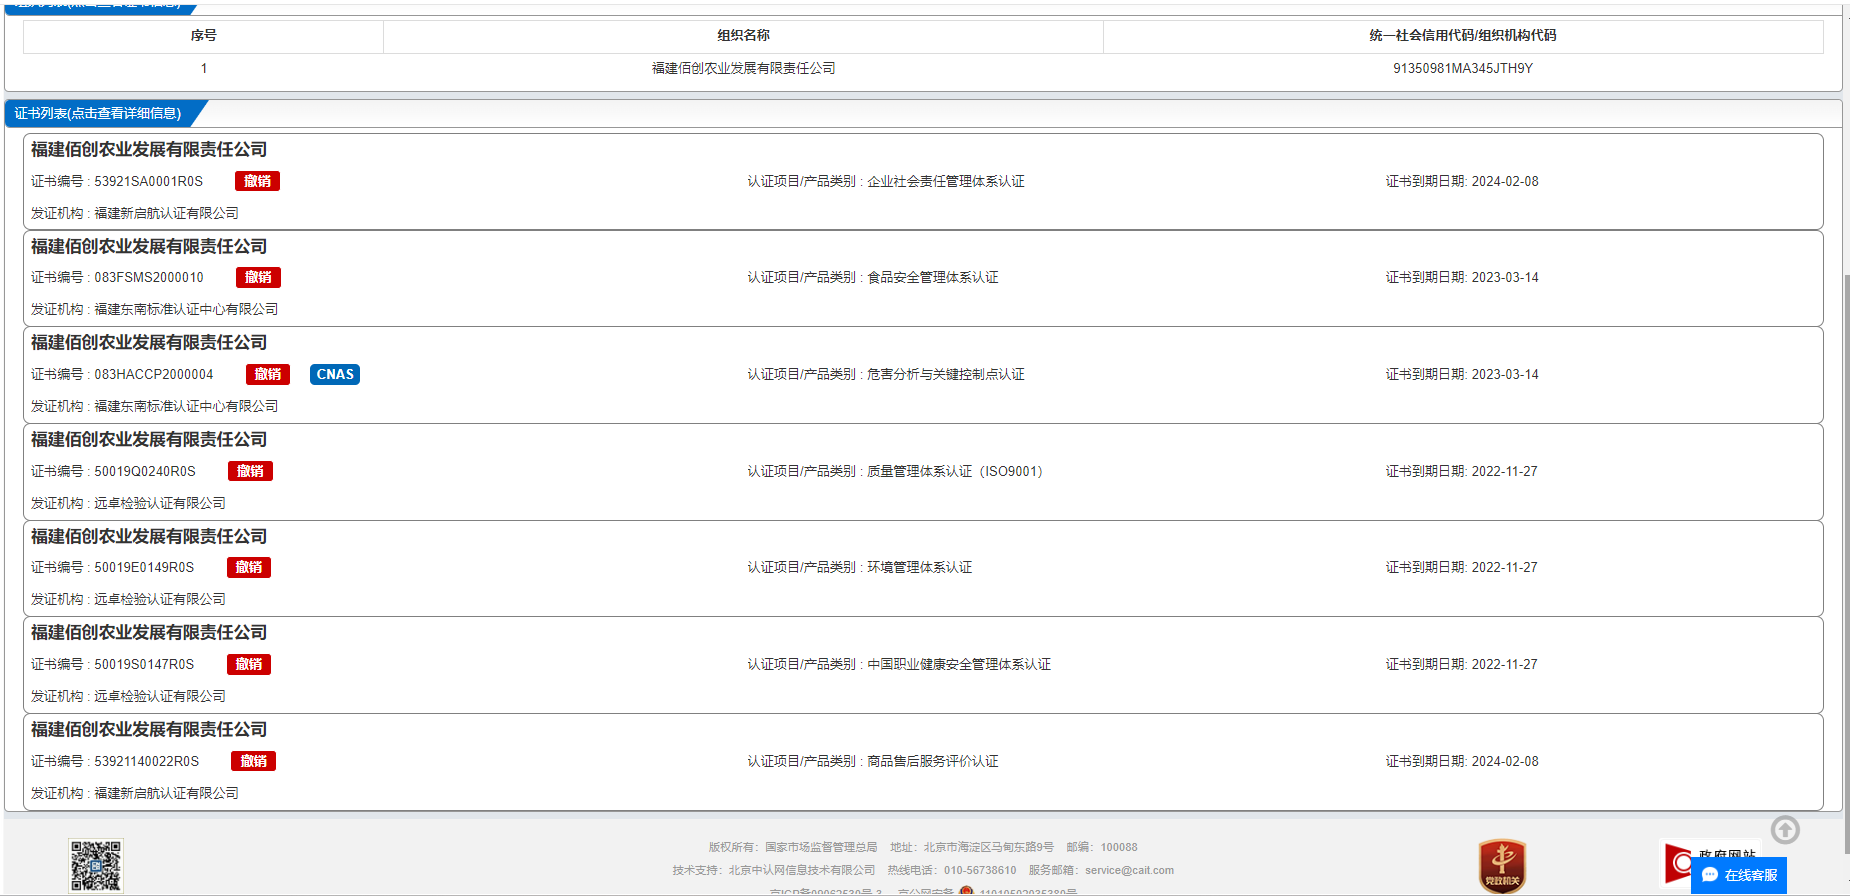Click certificate number 50019Q0240R0S
This screenshot has height=896, width=1850.
(145, 471)
